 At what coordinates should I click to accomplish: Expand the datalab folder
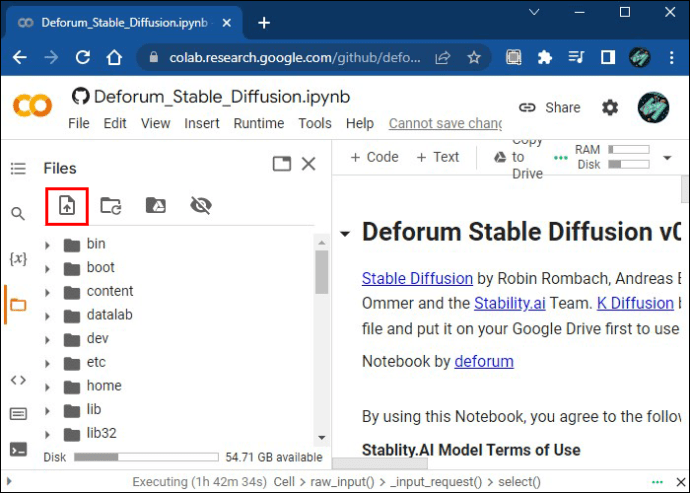point(47,316)
